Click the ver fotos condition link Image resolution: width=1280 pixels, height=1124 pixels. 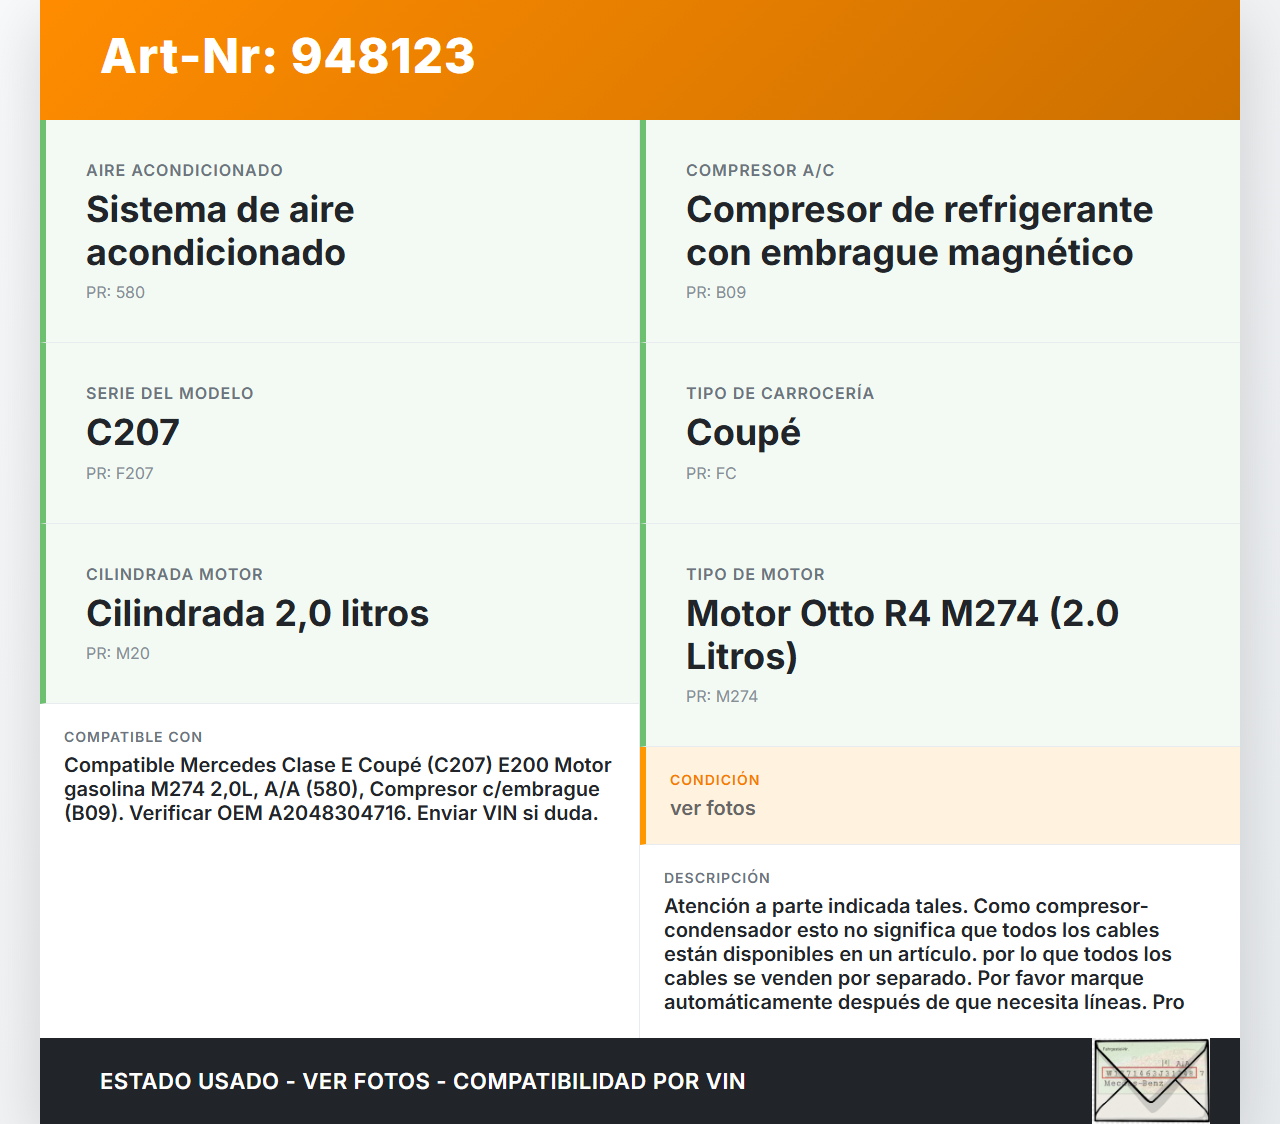tap(712, 808)
